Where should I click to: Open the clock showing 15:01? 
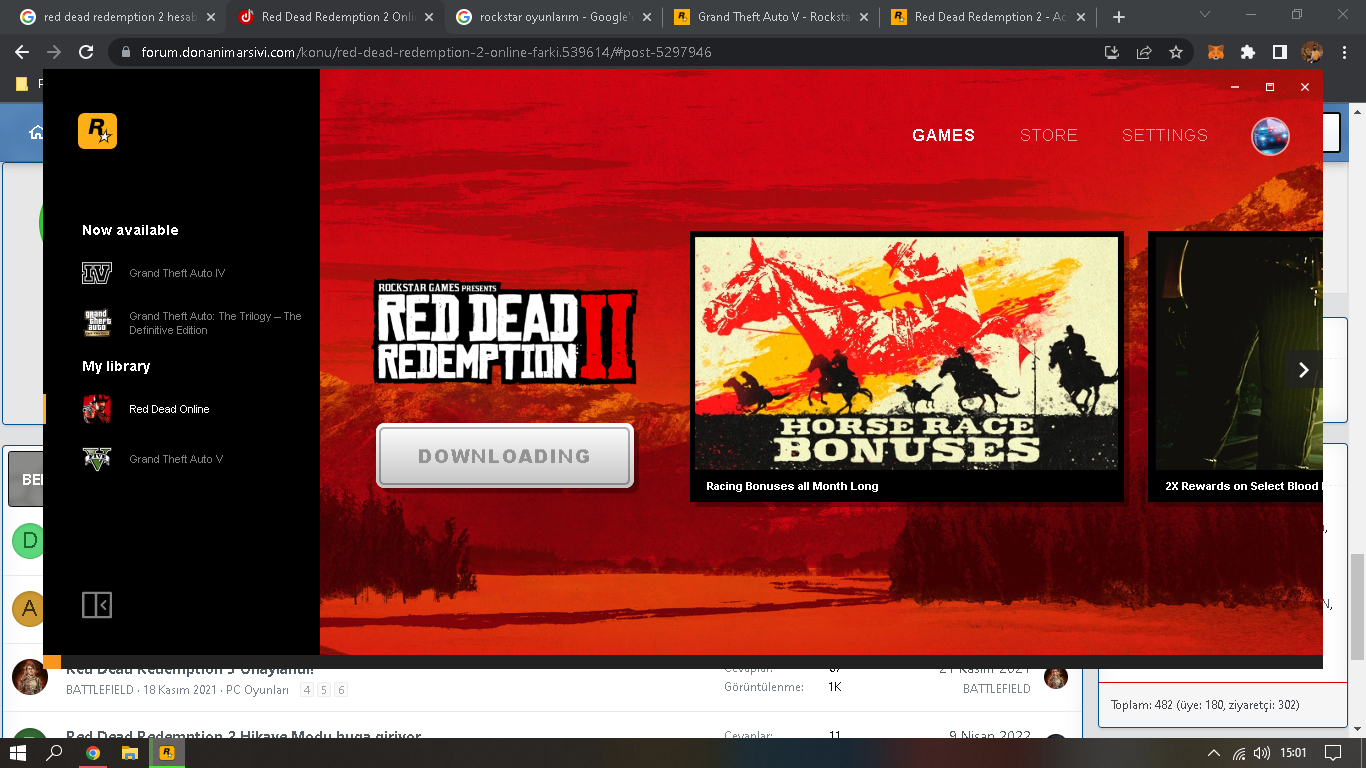(1293, 753)
